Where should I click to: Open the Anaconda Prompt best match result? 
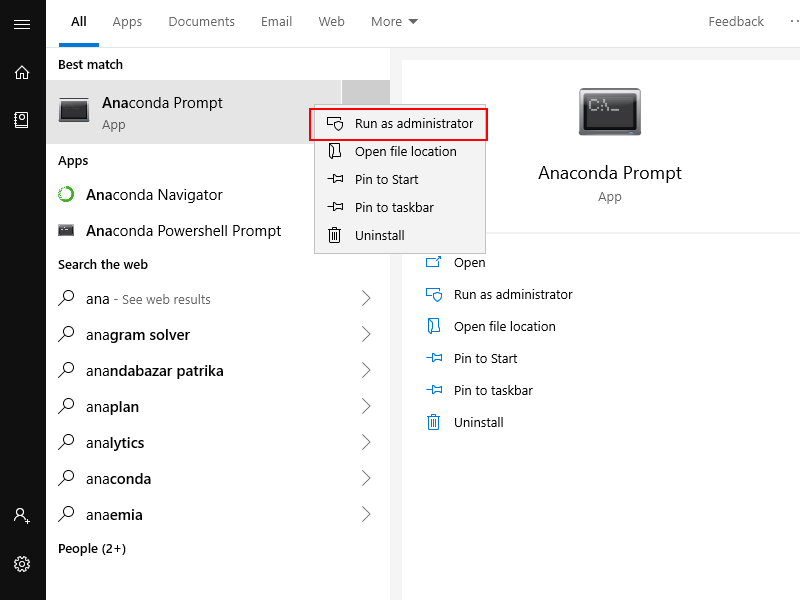coord(194,112)
